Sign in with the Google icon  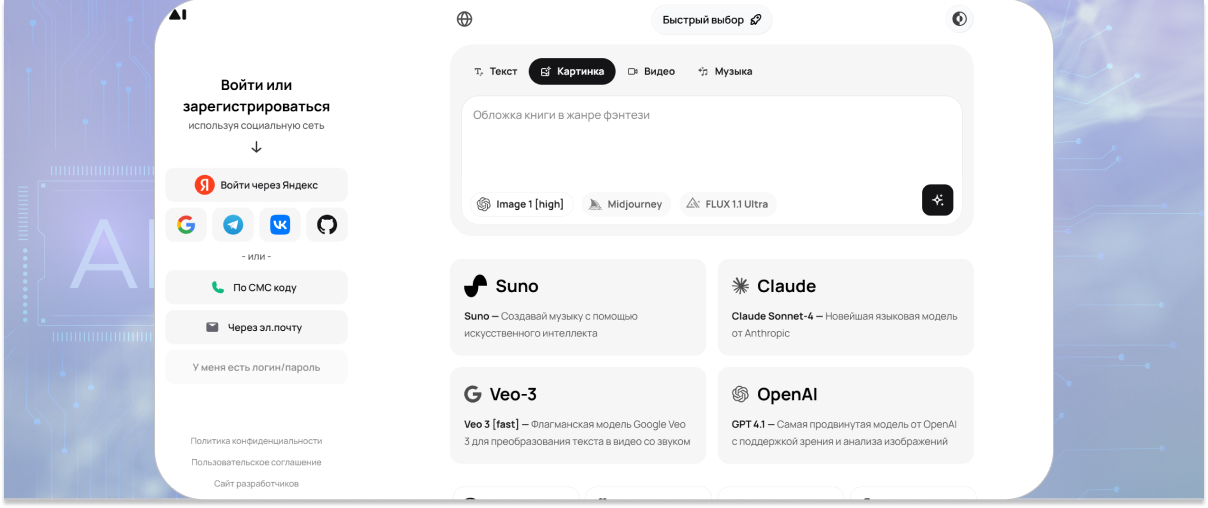point(186,225)
